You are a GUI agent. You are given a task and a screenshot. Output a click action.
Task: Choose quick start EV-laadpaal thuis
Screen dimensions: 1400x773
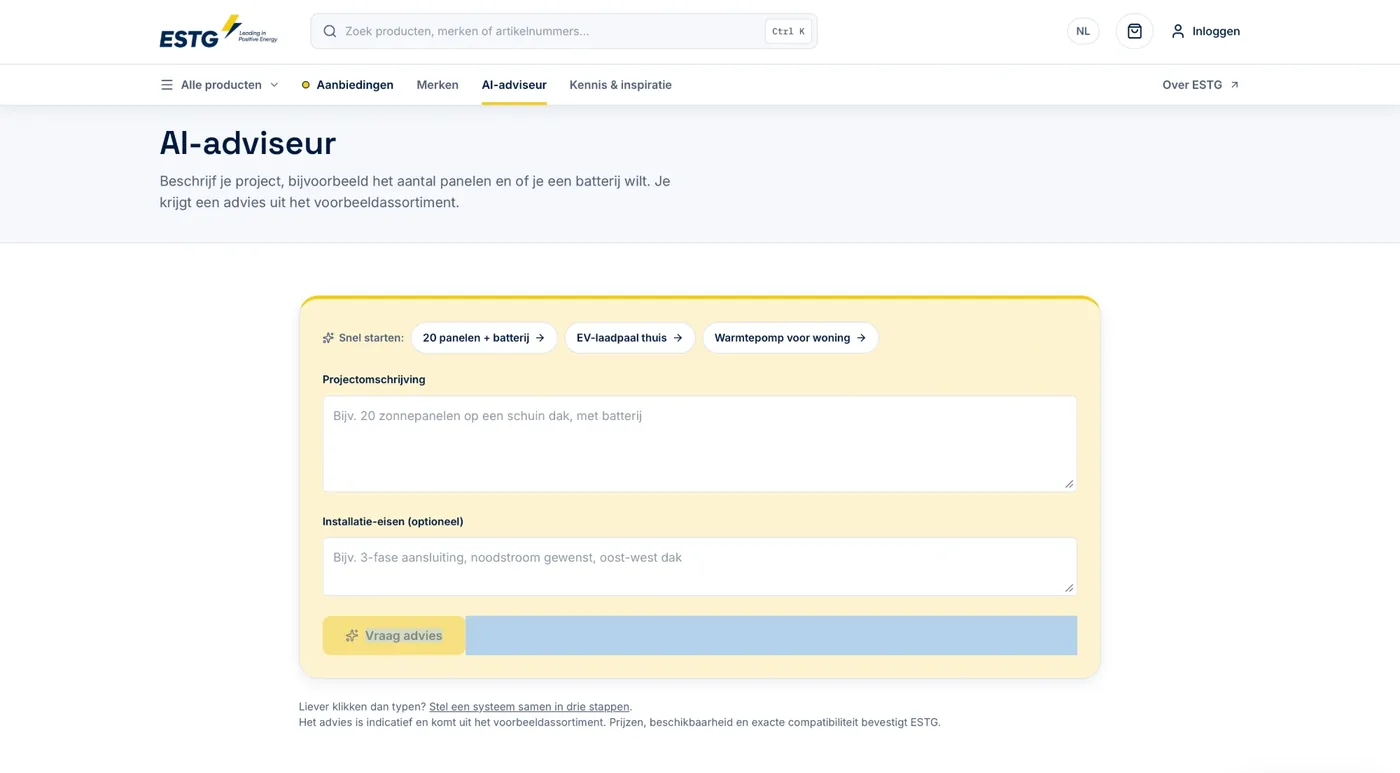click(629, 338)
